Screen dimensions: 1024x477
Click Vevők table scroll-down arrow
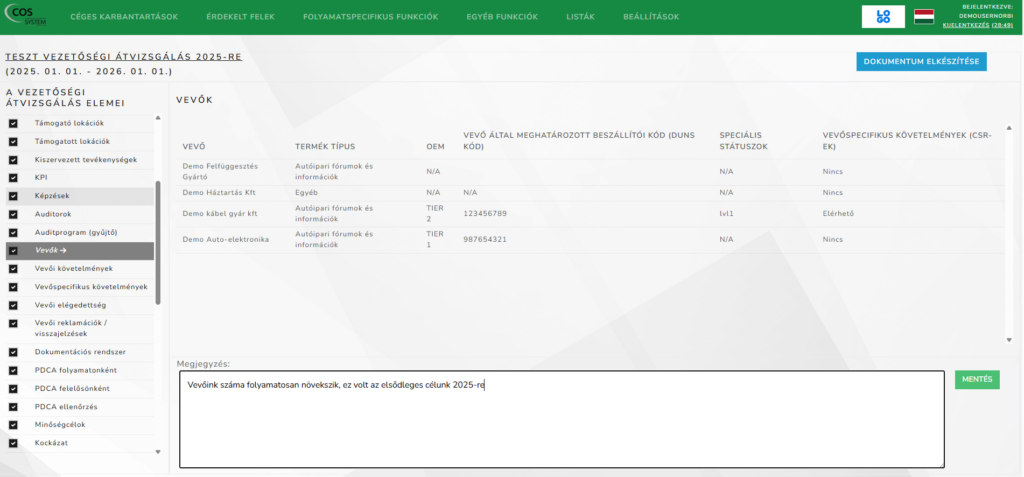click(x=1009, y=340)
